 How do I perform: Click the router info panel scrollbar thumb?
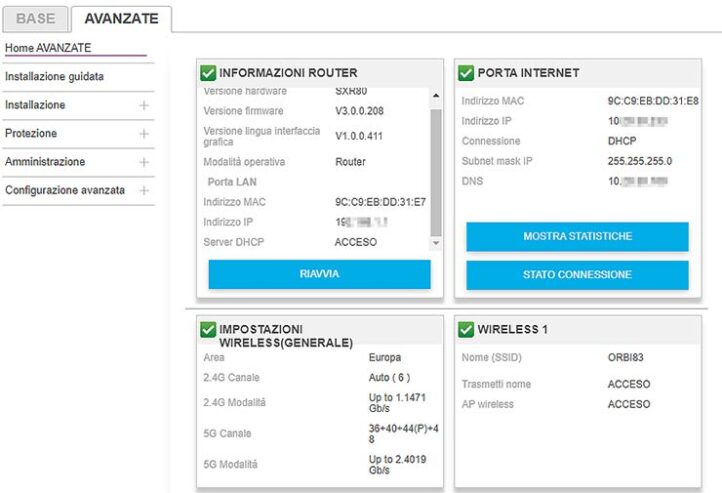[x=435, y=170]
